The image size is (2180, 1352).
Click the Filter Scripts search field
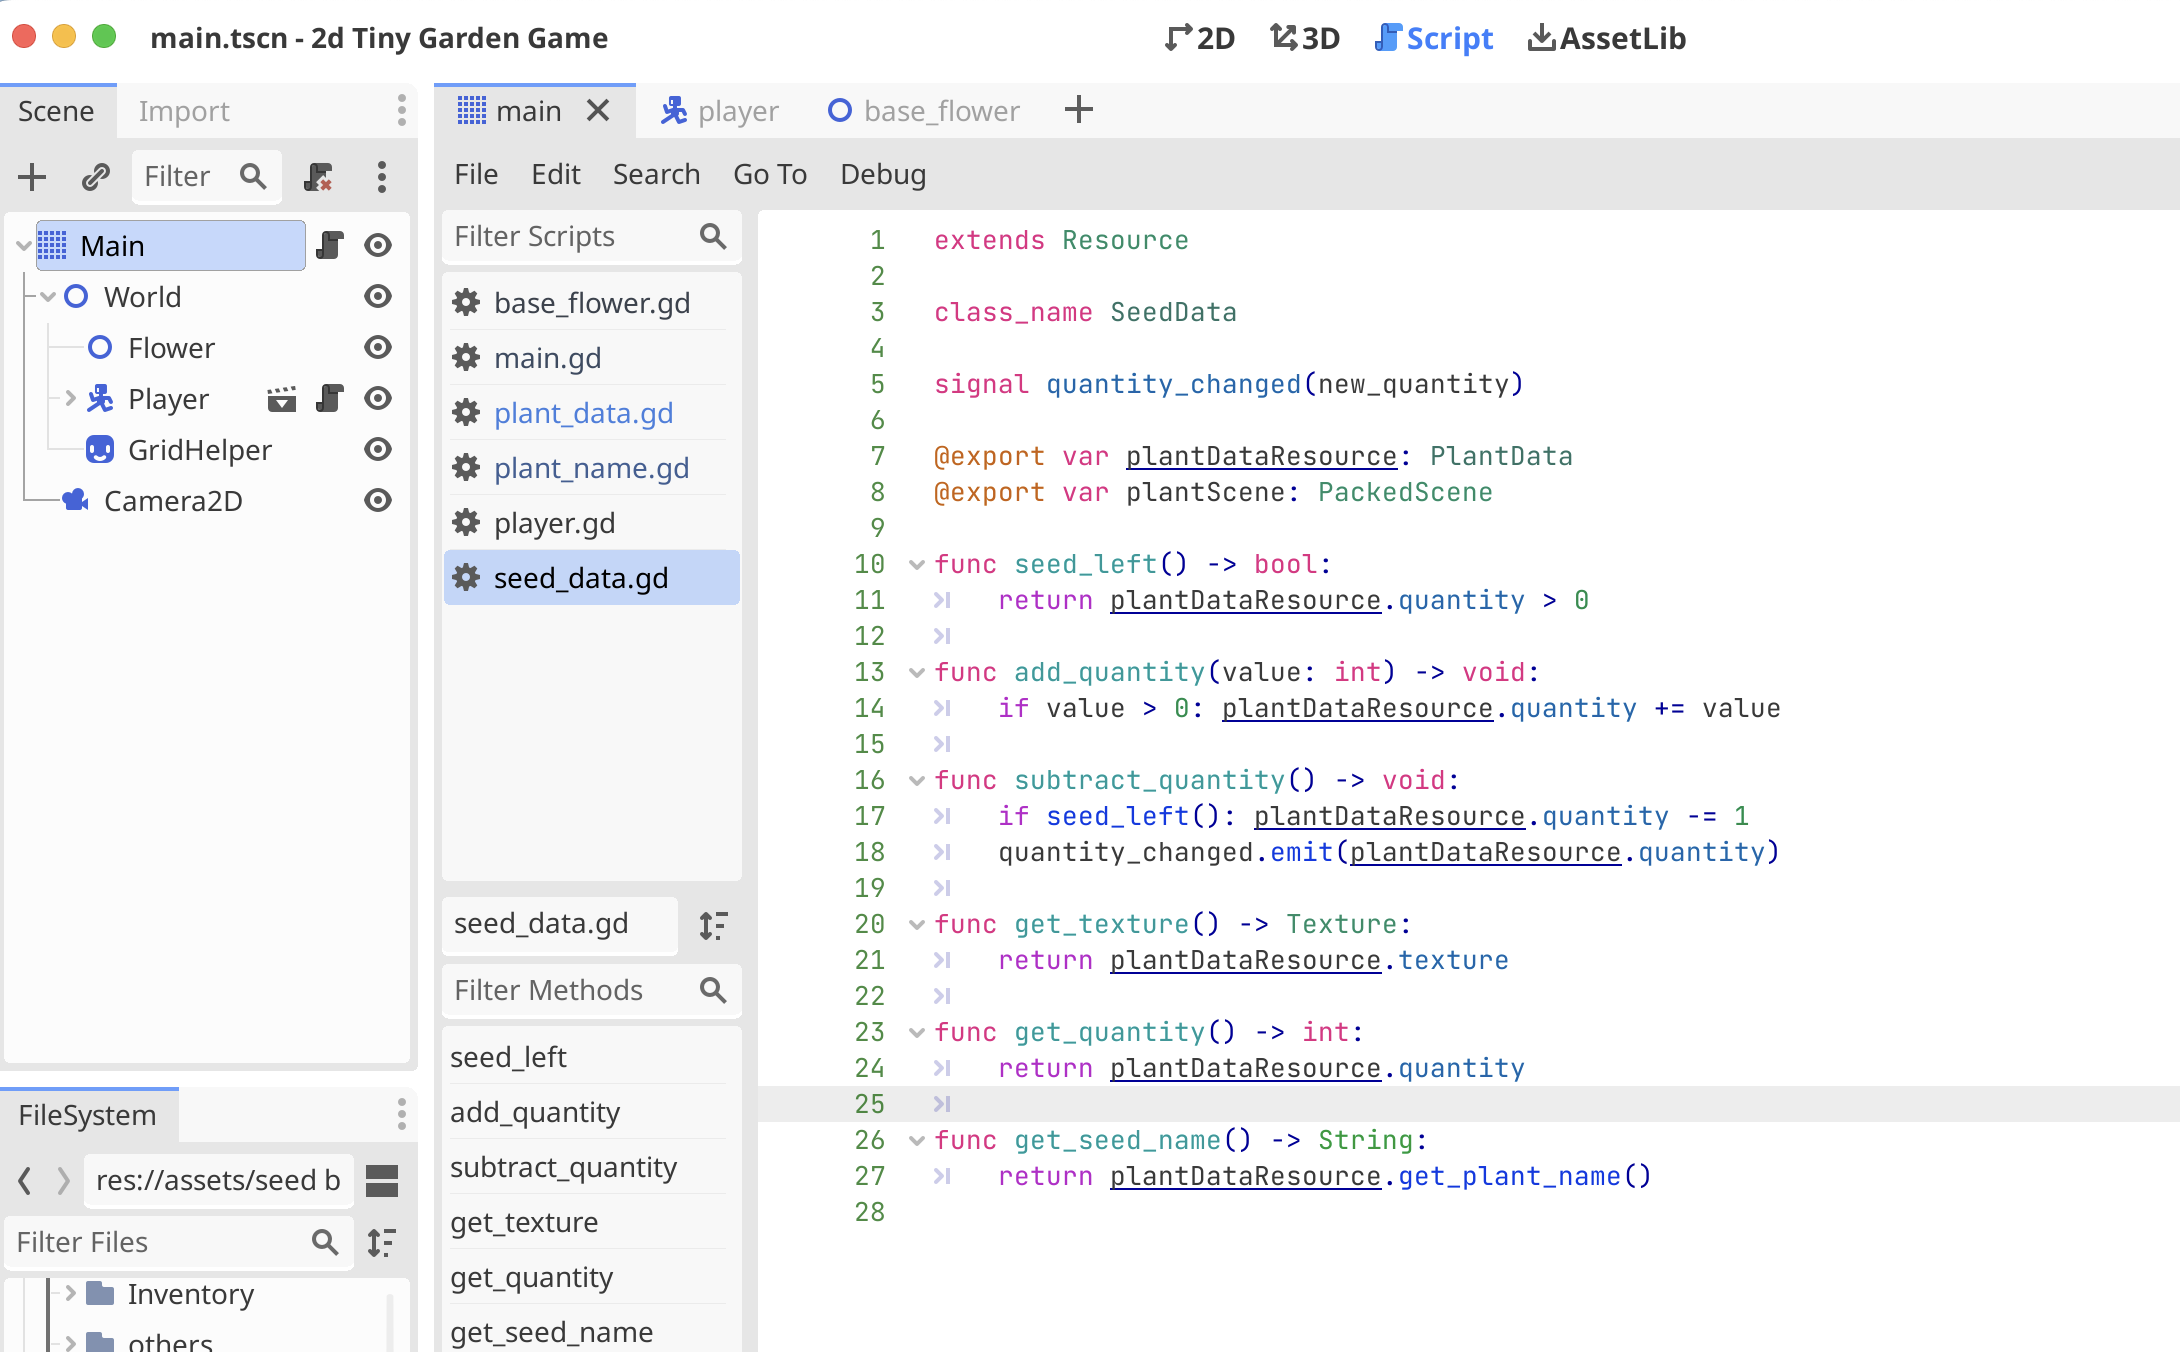click(x=570, y=236)
